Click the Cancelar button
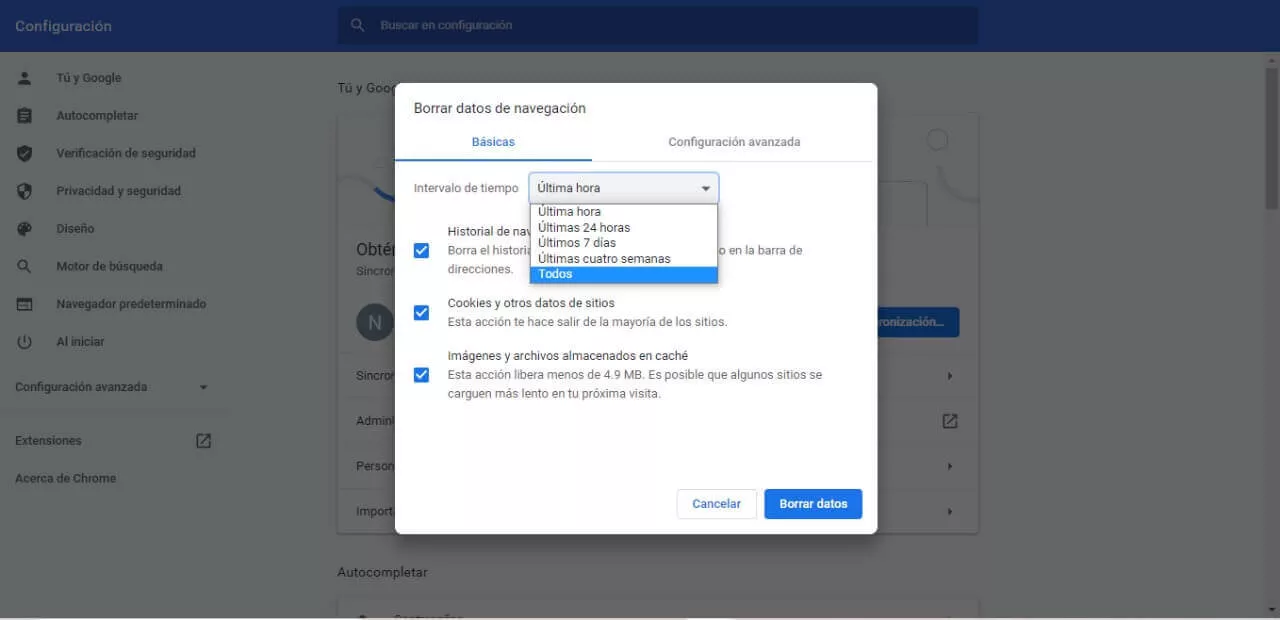 [x=716, y=504]
